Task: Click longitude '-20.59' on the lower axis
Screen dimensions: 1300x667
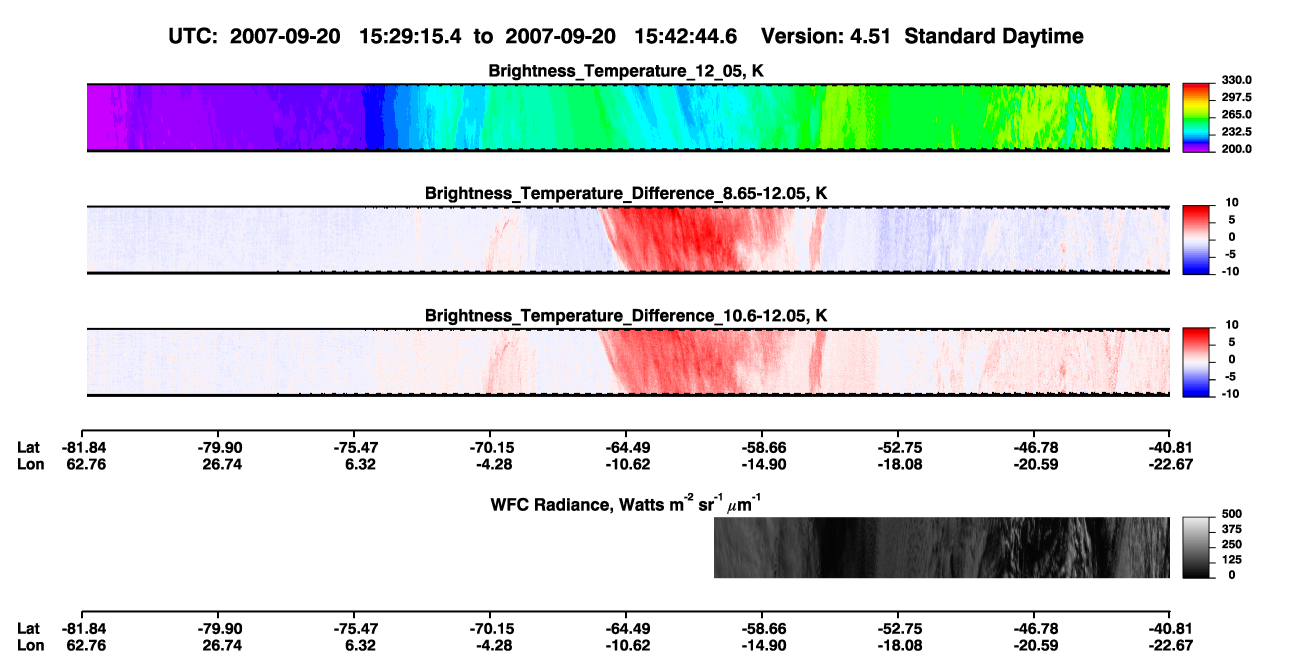Action: pyautogui.click(x=1034, y=644)
